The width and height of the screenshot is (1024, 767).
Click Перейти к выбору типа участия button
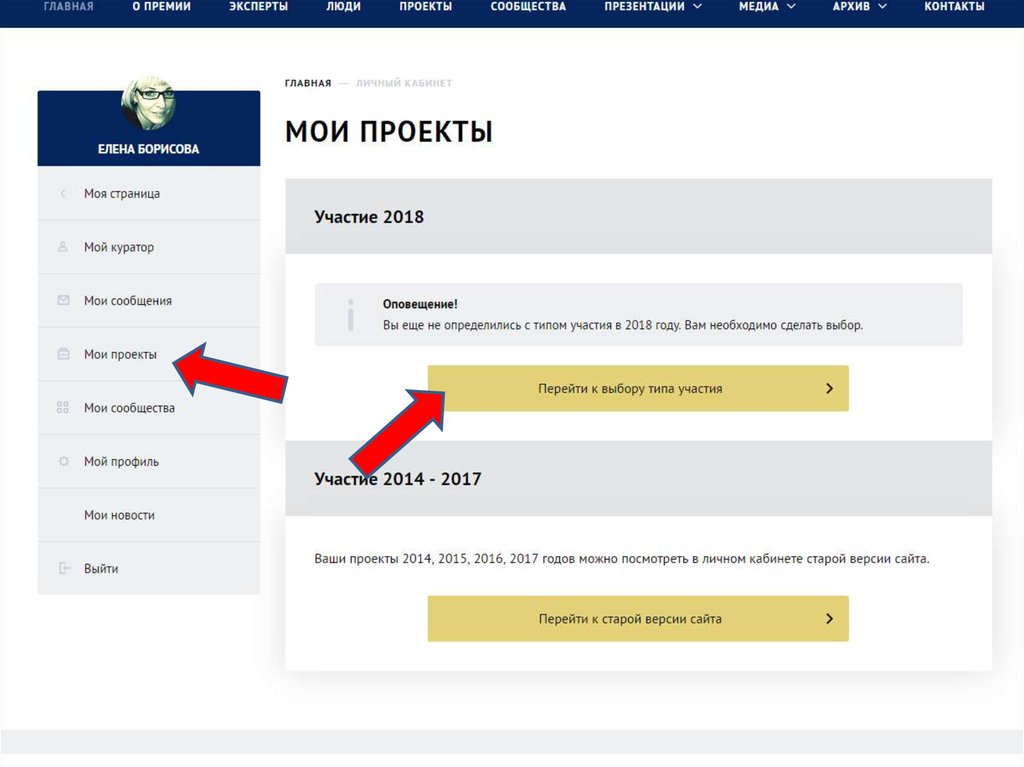coord(638,388)
